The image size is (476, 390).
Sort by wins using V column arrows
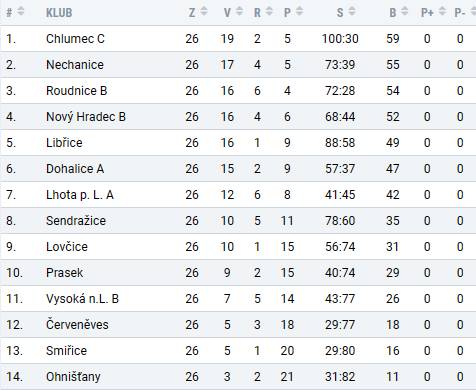click(239, 12)
